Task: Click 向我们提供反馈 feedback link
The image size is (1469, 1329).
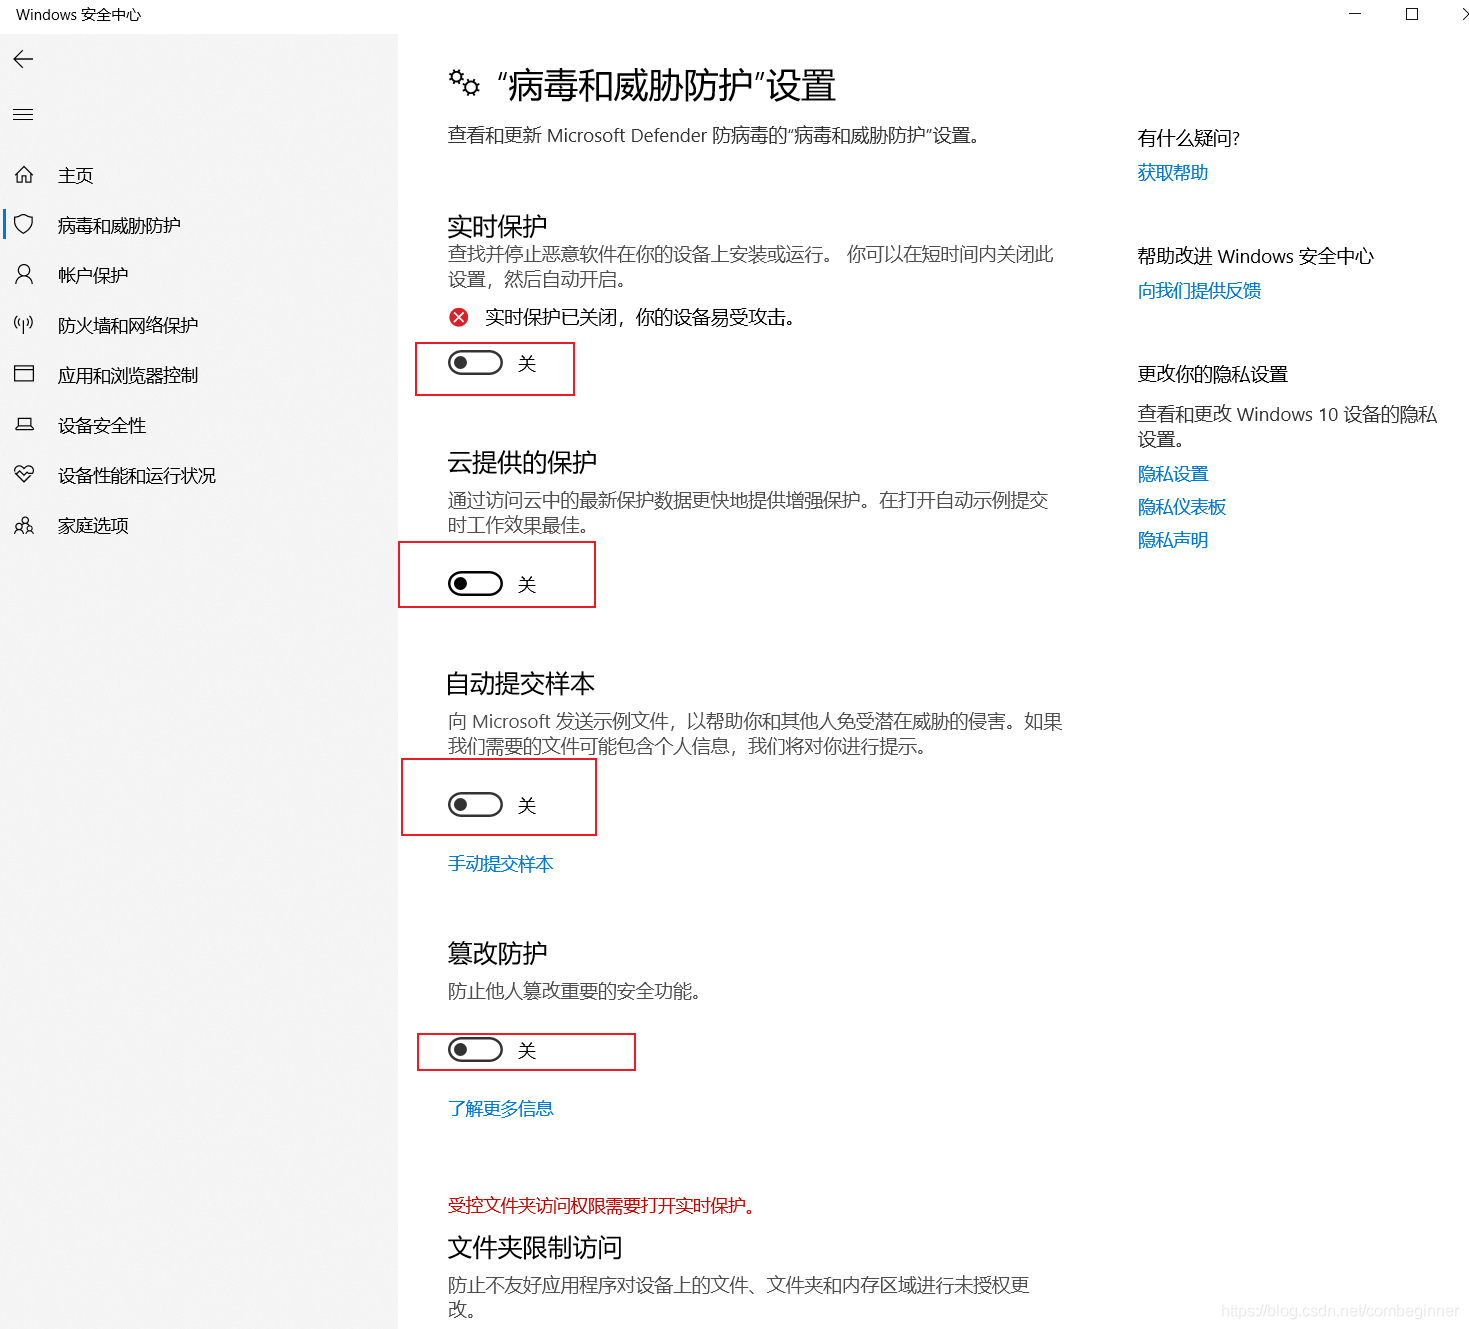Action: pos(1198,290)
